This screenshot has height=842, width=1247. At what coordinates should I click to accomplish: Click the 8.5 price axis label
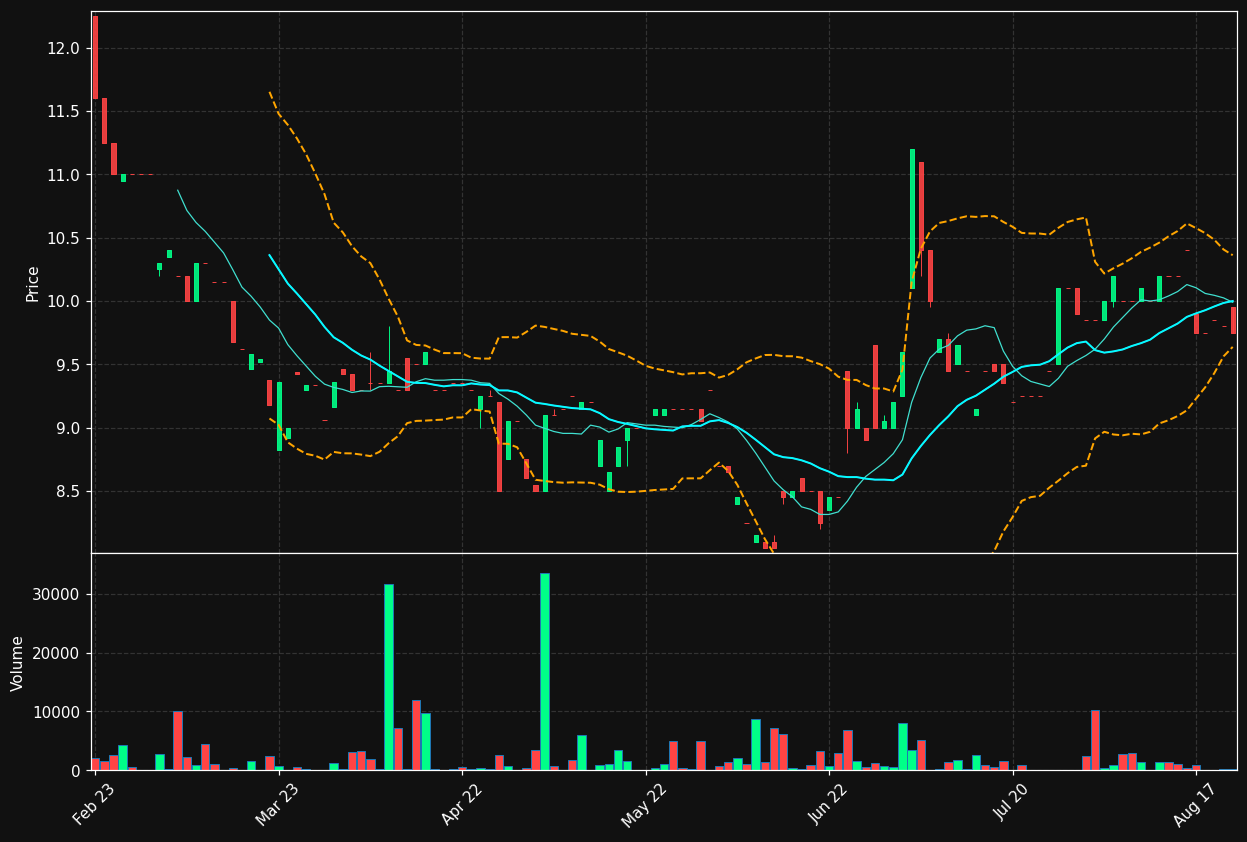pyautogui.click(x=66, y=492)
